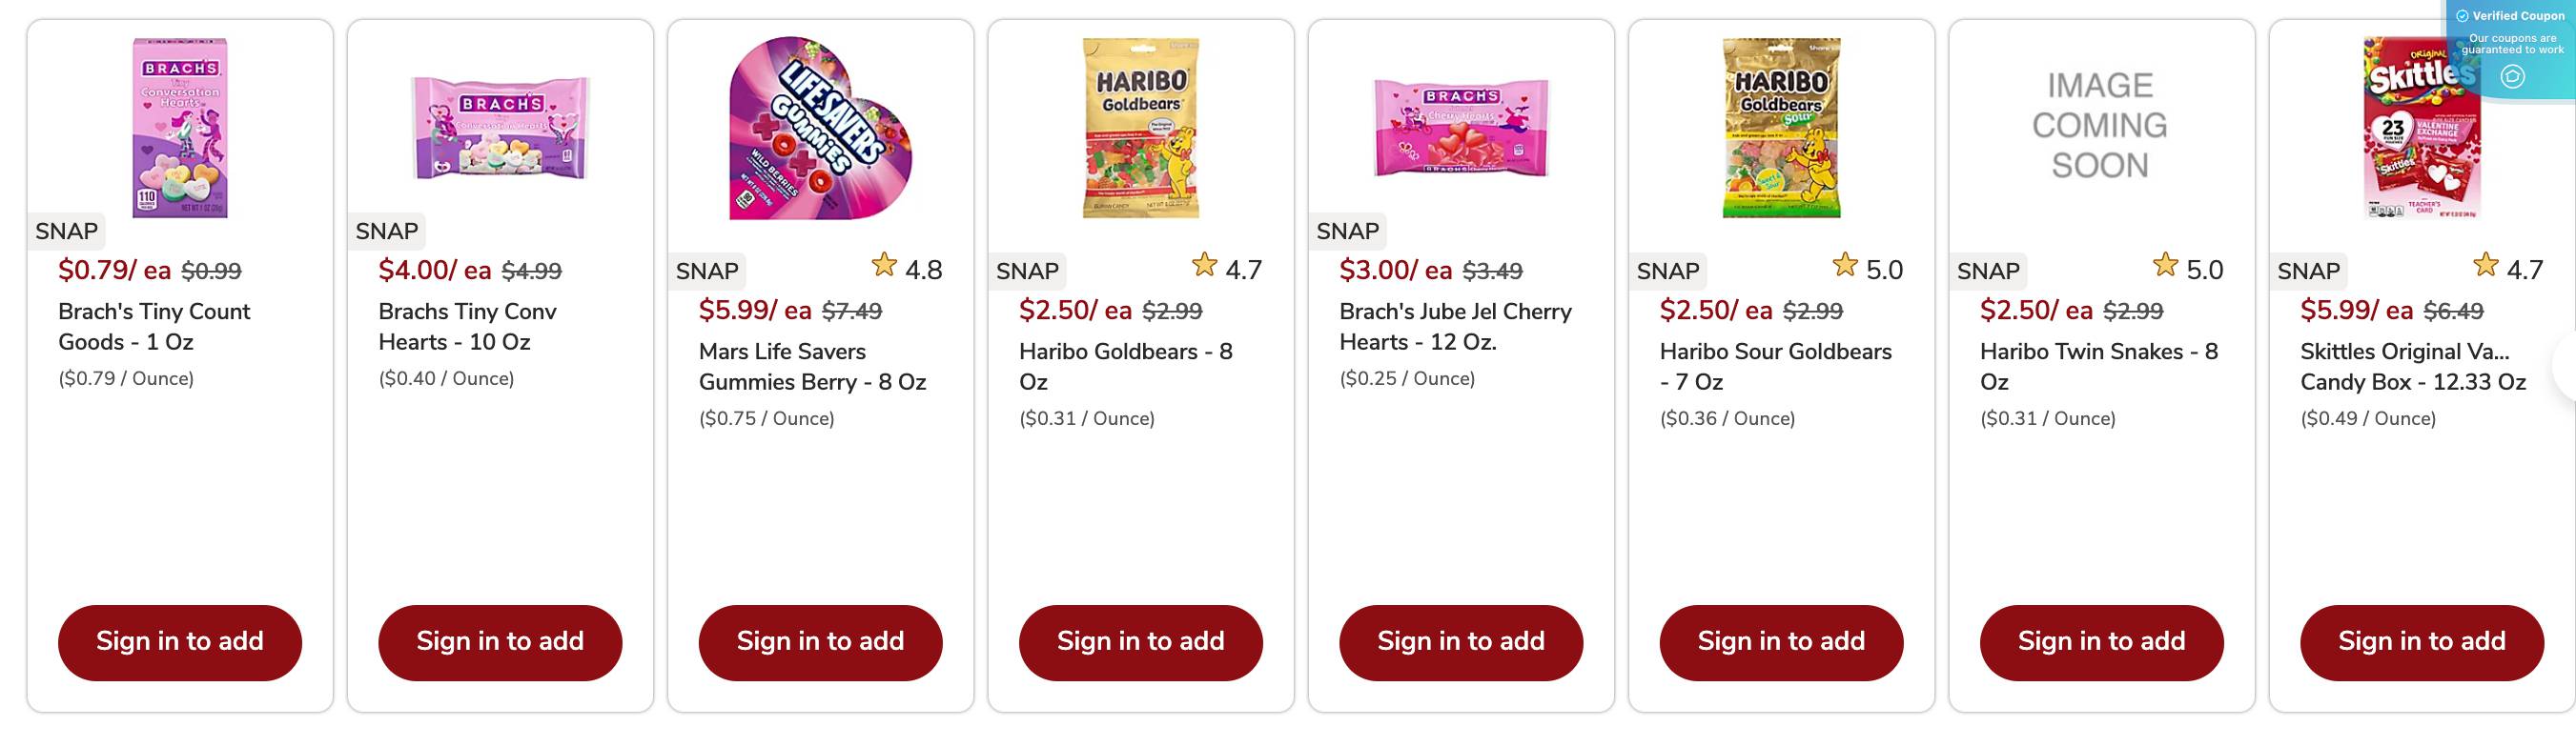
Task: Click the star icon on Haribo Twin Snakes
Action: [x=2165, y=268]
